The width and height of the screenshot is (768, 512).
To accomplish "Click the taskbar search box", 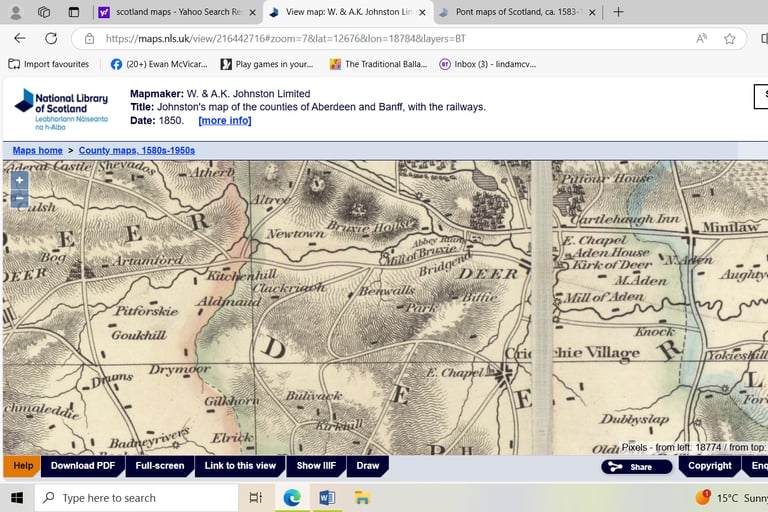I will coord(136,498).
